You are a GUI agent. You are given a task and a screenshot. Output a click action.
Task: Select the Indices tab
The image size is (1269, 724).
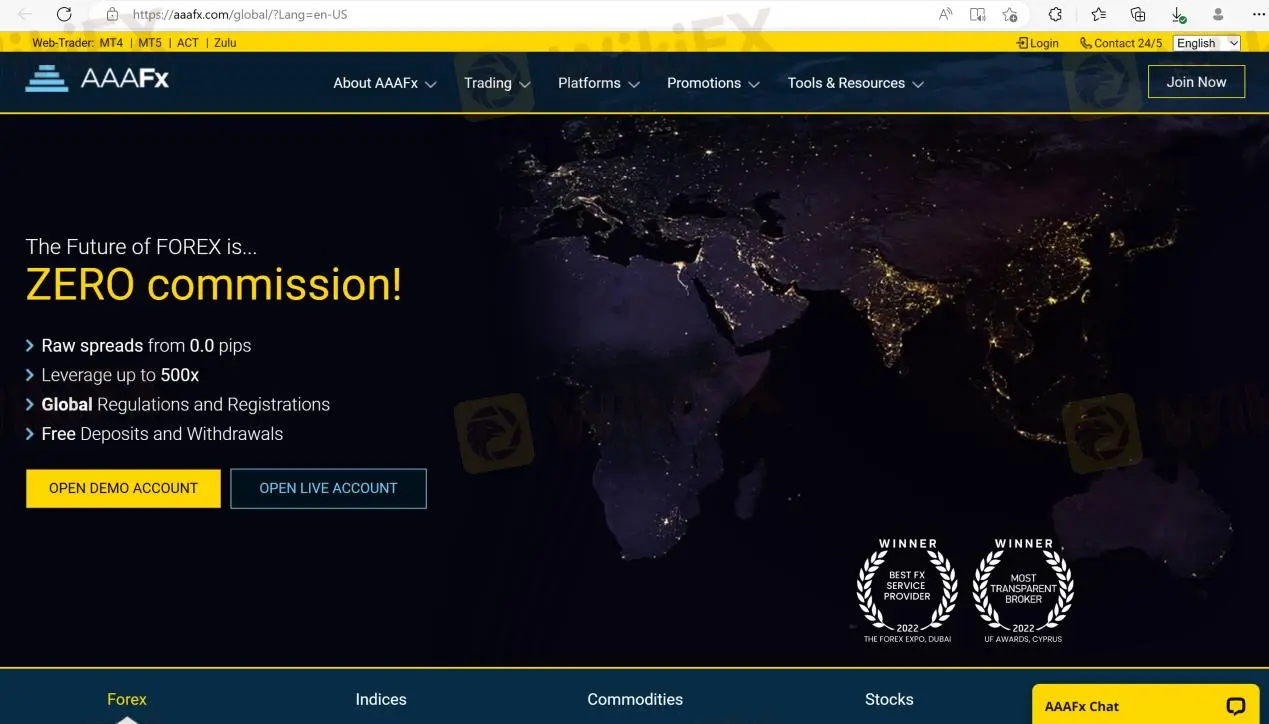pyautogui.click(x=381, y=699)
